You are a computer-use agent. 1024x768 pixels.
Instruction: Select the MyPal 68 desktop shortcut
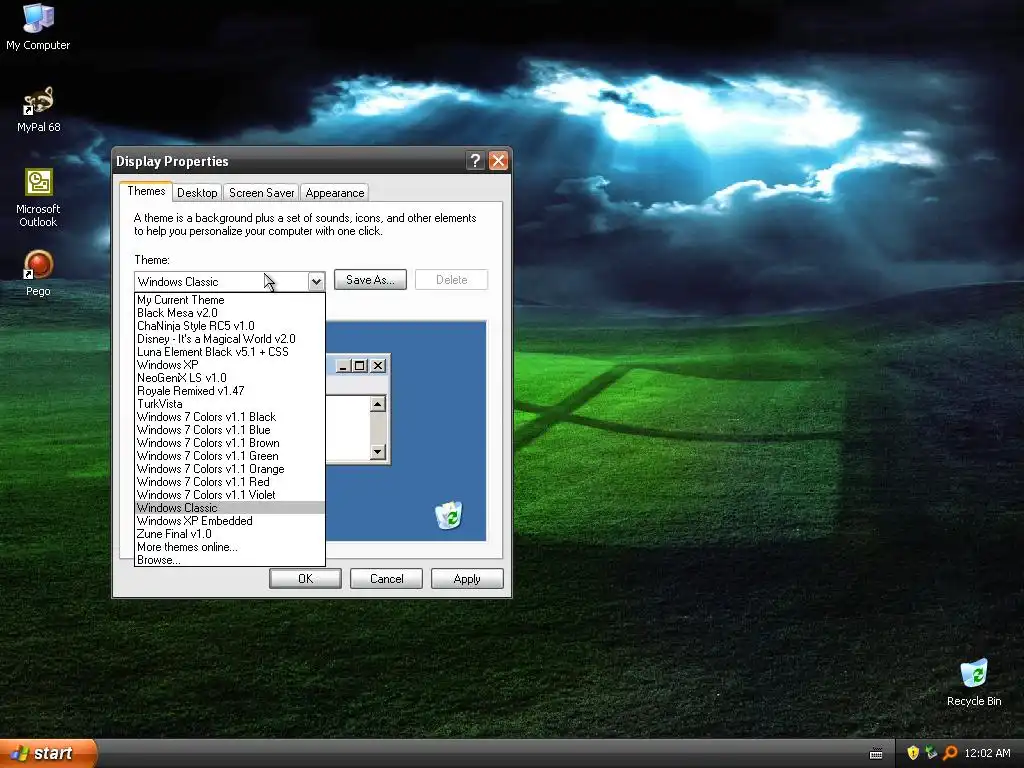(38, 109)
